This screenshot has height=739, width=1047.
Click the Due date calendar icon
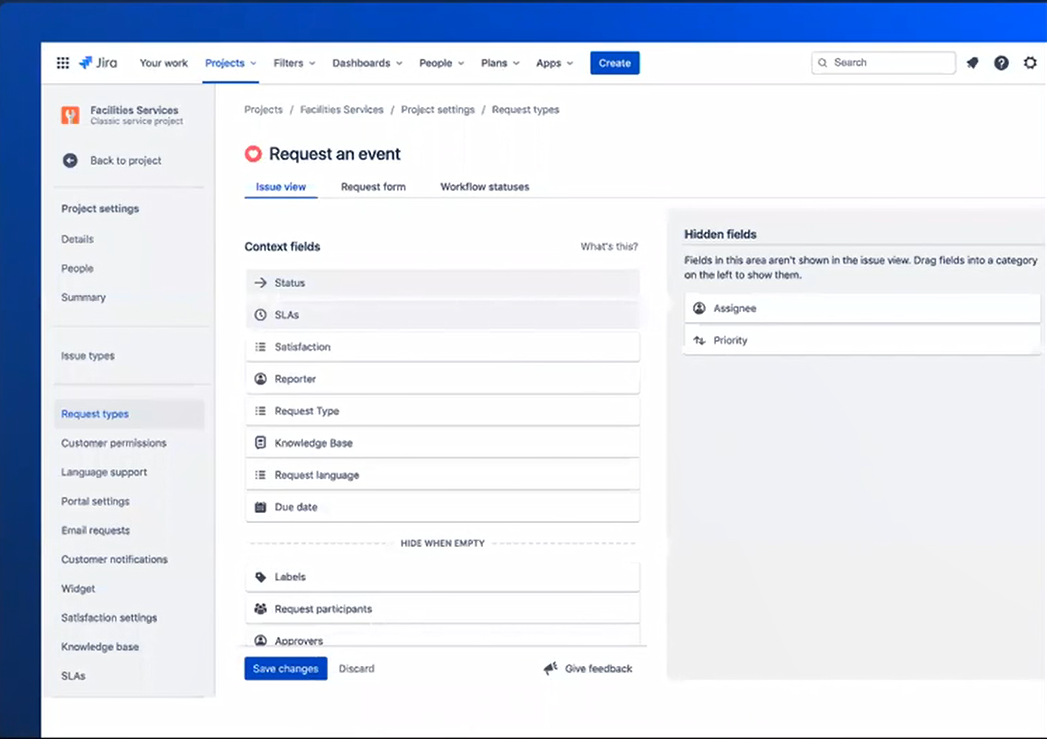pos(260,507)
